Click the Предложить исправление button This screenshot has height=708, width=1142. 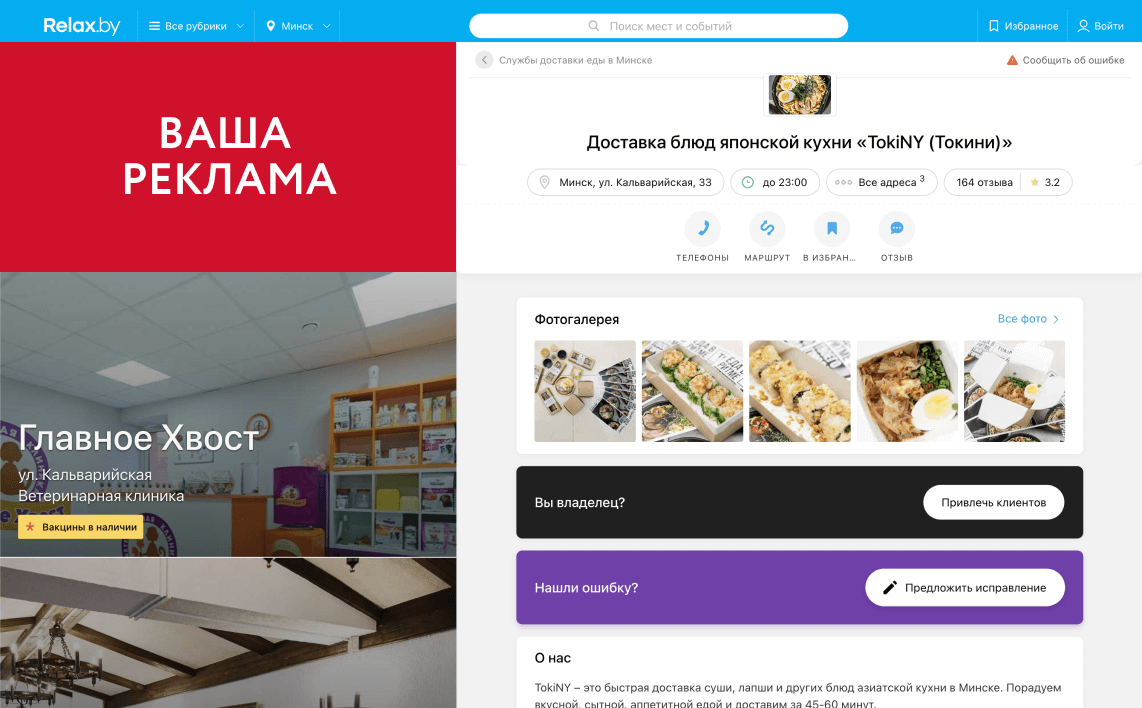point(965,588)
